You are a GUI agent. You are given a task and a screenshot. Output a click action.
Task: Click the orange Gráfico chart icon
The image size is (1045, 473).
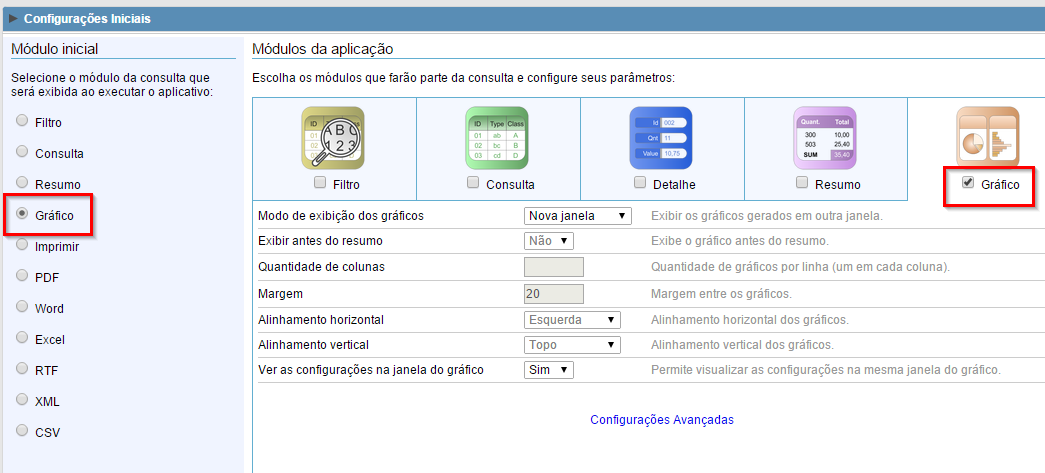point(987,138)
